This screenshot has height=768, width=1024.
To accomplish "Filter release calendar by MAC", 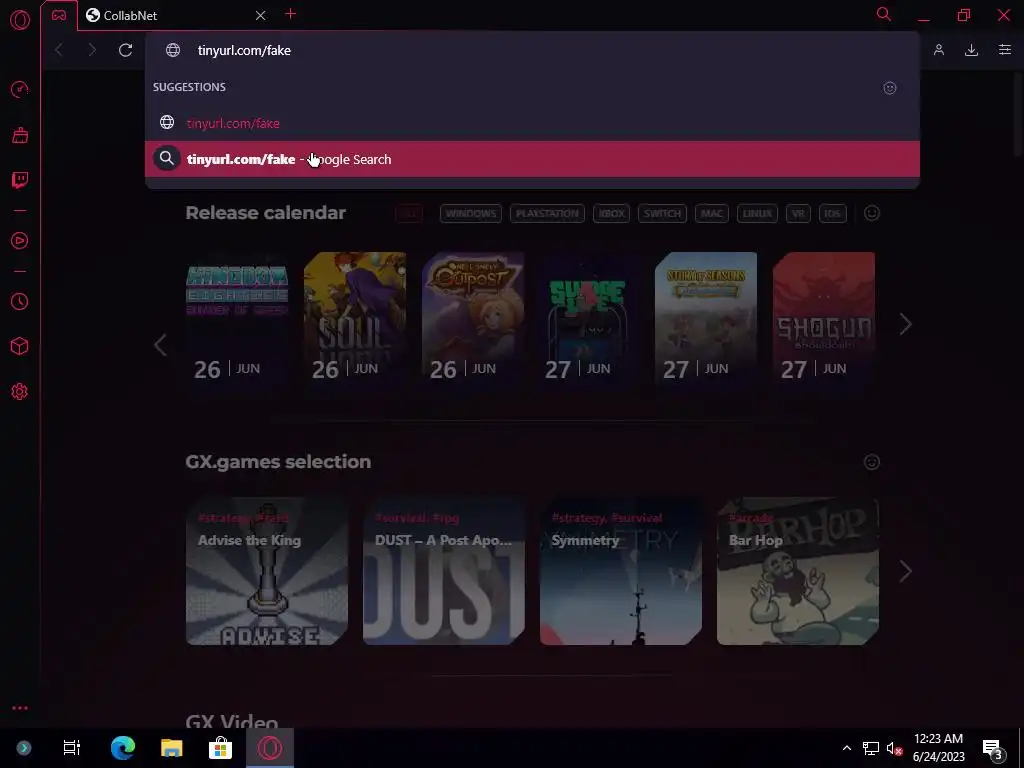I will point(711,214).
